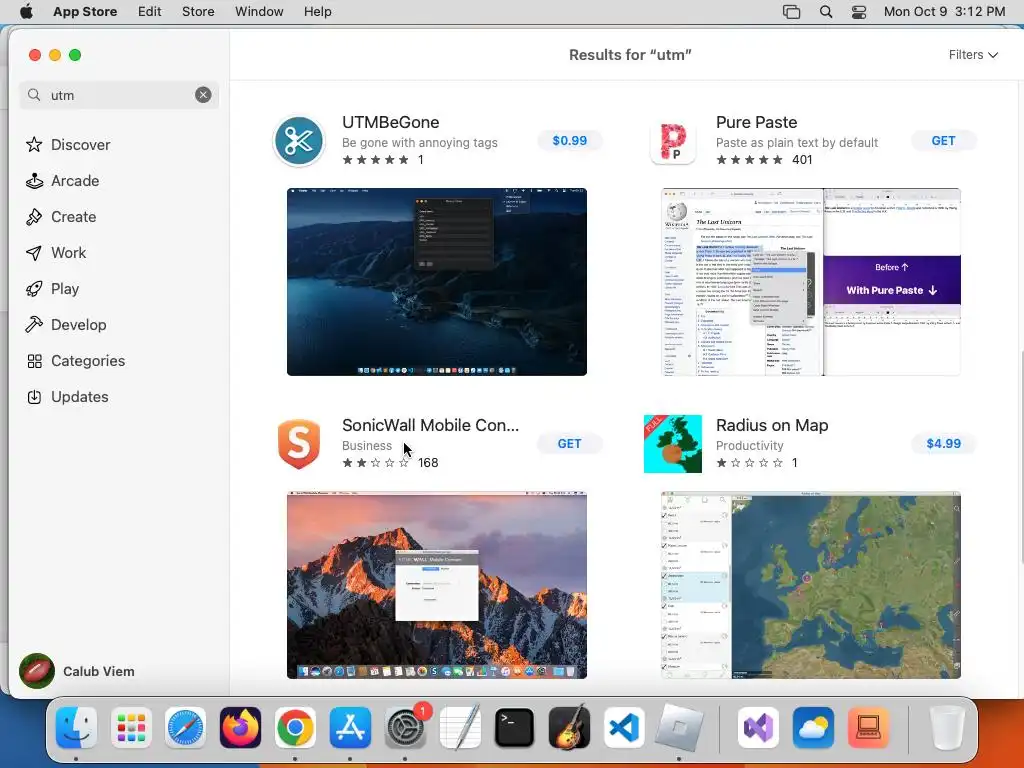The height and width of the screenshot is (768, 1024).
Task: Buy UTMBeGone for $0.99
Action: (x=569, y=140)
